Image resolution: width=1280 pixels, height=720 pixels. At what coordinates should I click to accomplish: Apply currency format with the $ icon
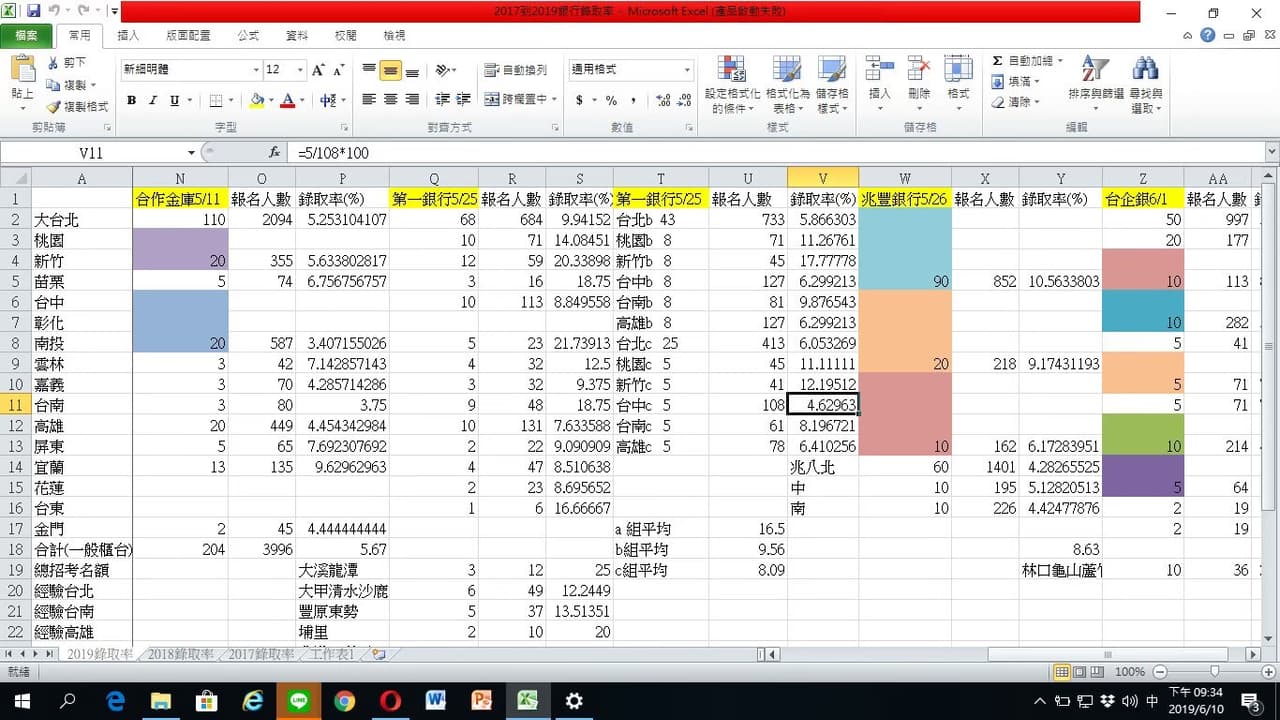coord(580,100)
